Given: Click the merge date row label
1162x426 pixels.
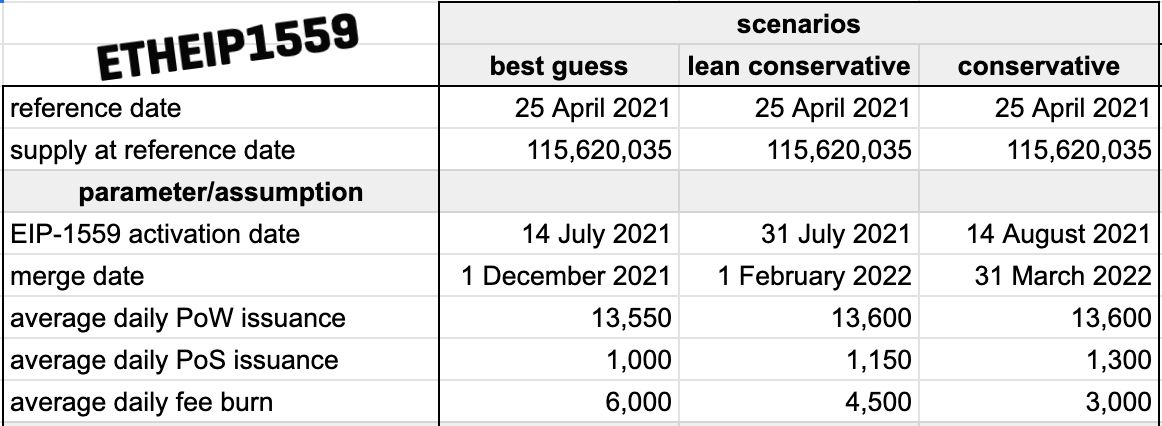Looking at the screenshot, I should [x=77, y=276].
